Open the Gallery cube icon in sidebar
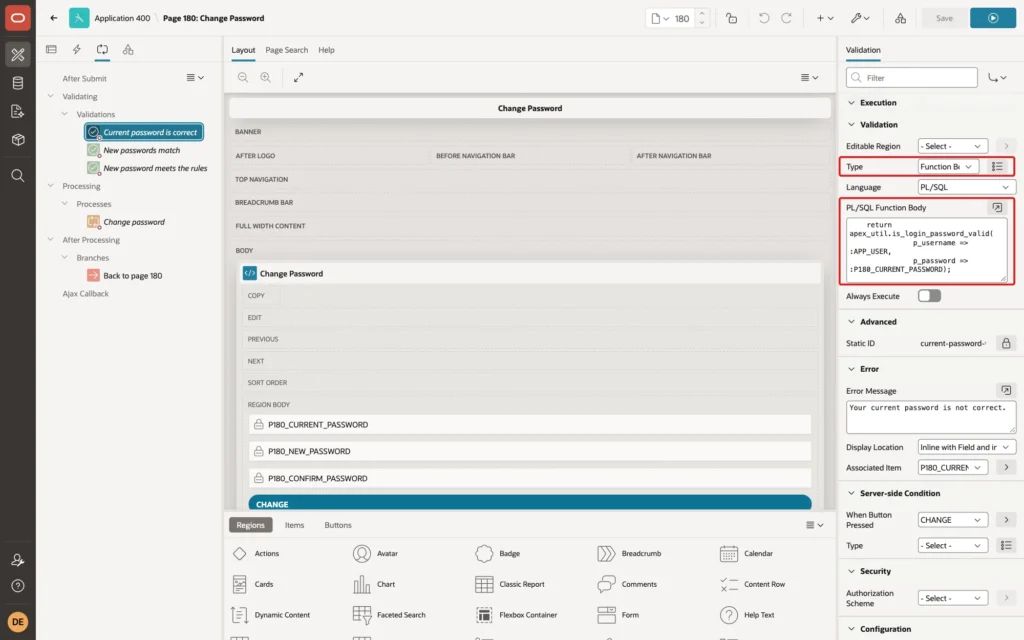Viewport: 1024px width, 640px height. 18,139
